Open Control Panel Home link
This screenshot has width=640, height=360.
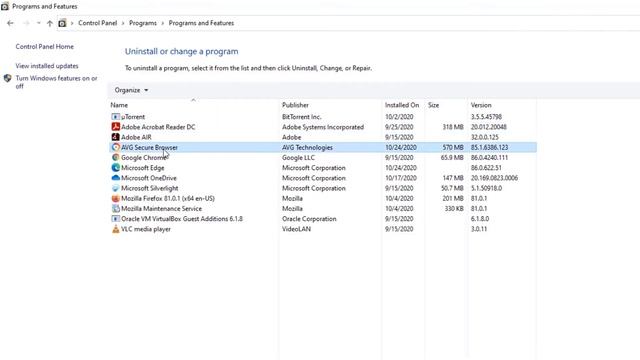pyautogui.click(x=44, y=47)
